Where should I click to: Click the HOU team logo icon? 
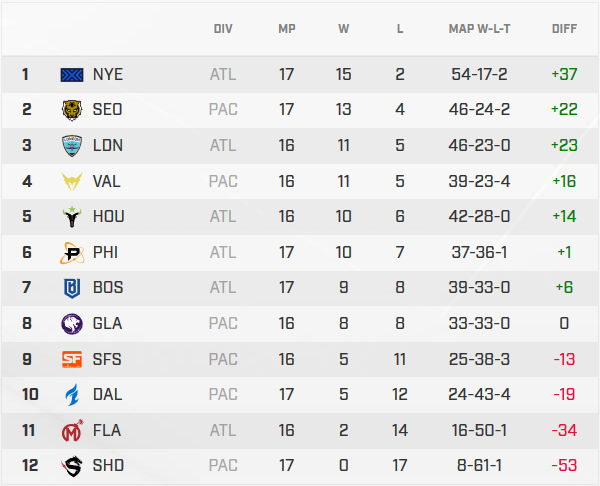click(x=73, y=216)
